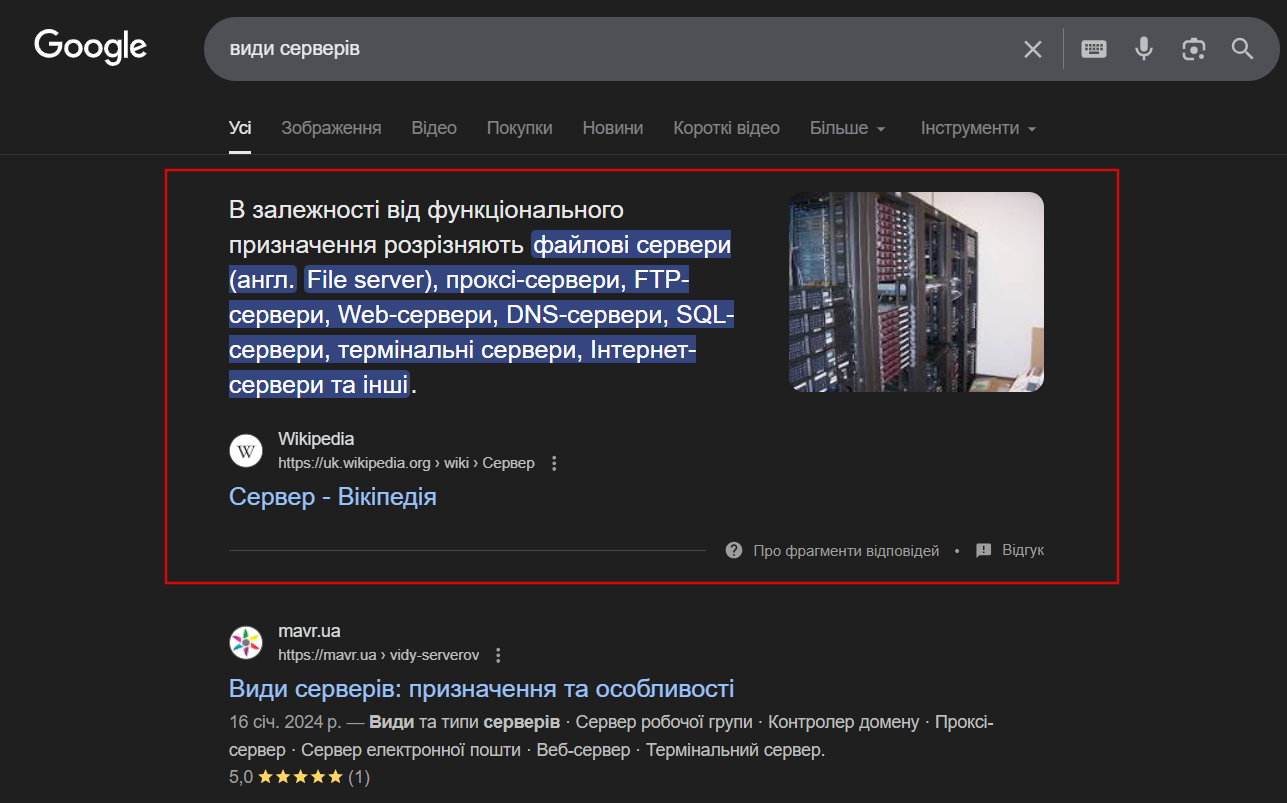Click the on-screen keyboard icon

point(1093,48)
